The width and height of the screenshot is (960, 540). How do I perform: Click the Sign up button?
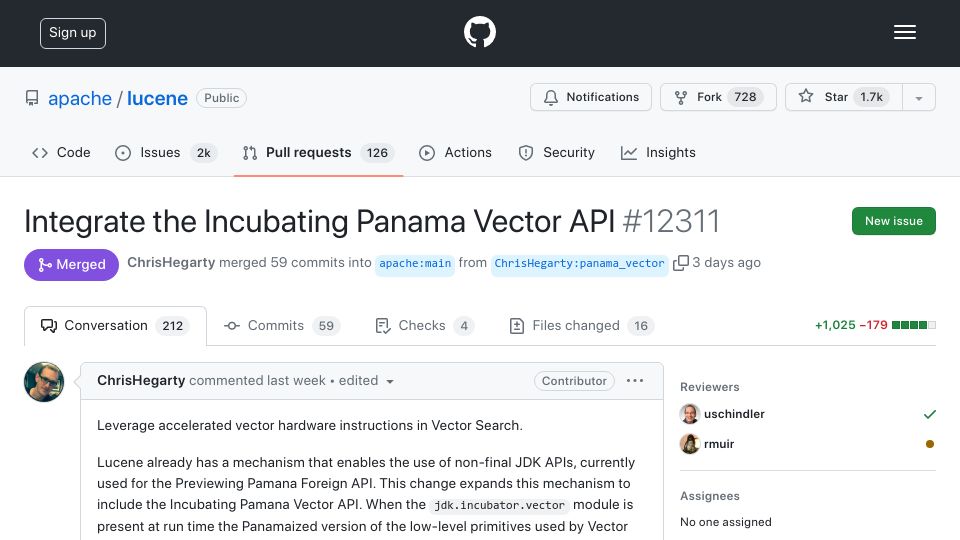73,33
